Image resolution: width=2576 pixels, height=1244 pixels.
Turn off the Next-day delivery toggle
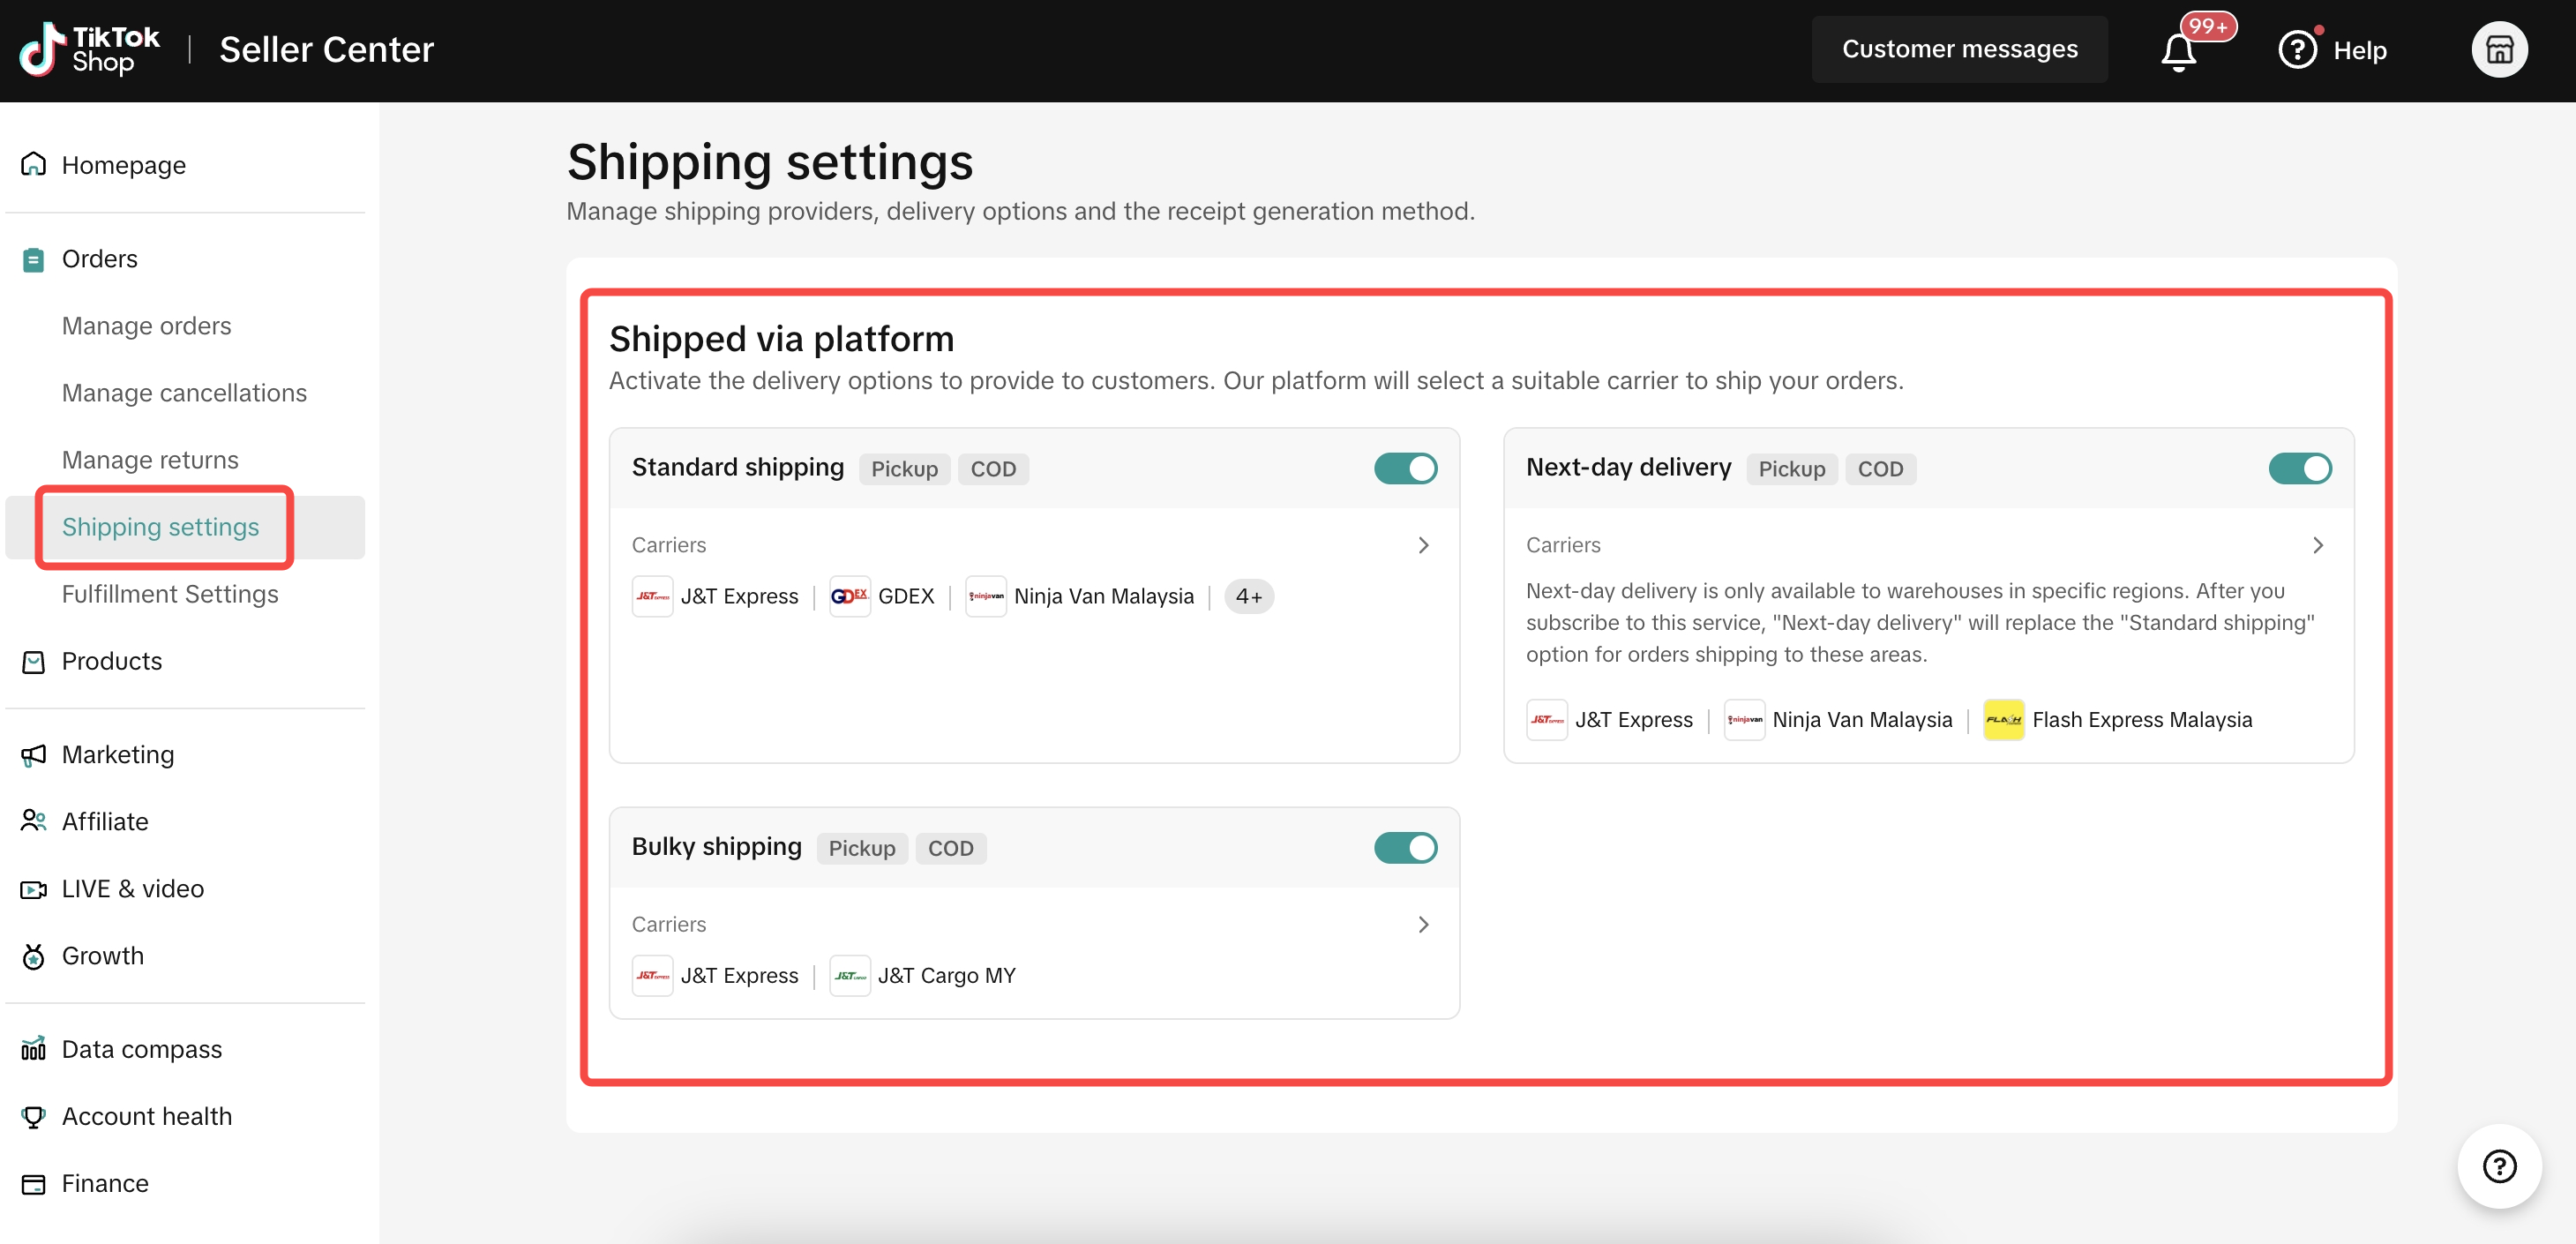click(x=2299, y=468)
